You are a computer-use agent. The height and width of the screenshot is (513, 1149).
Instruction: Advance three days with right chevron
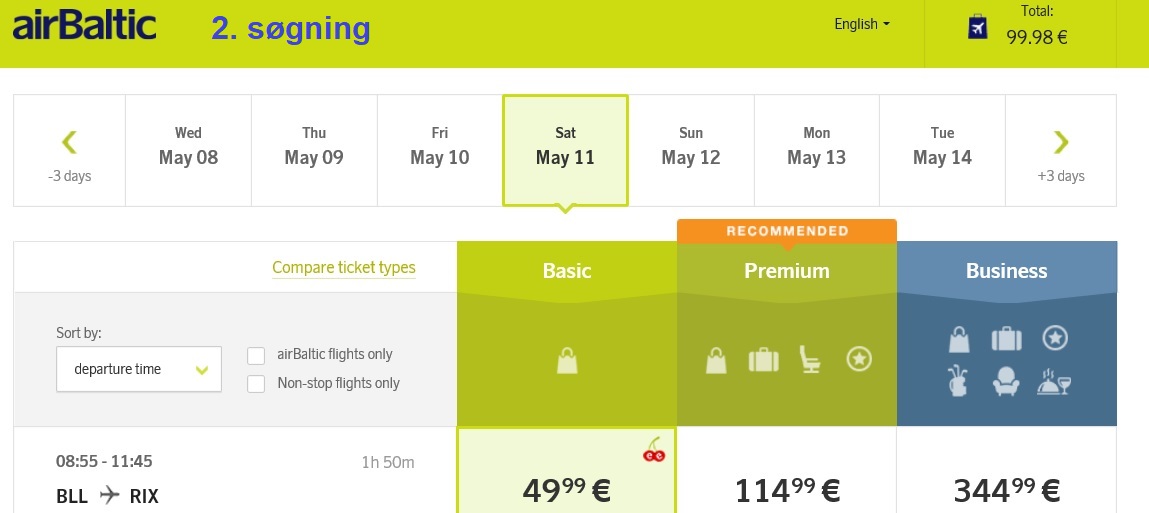(x=1061, y=151)
